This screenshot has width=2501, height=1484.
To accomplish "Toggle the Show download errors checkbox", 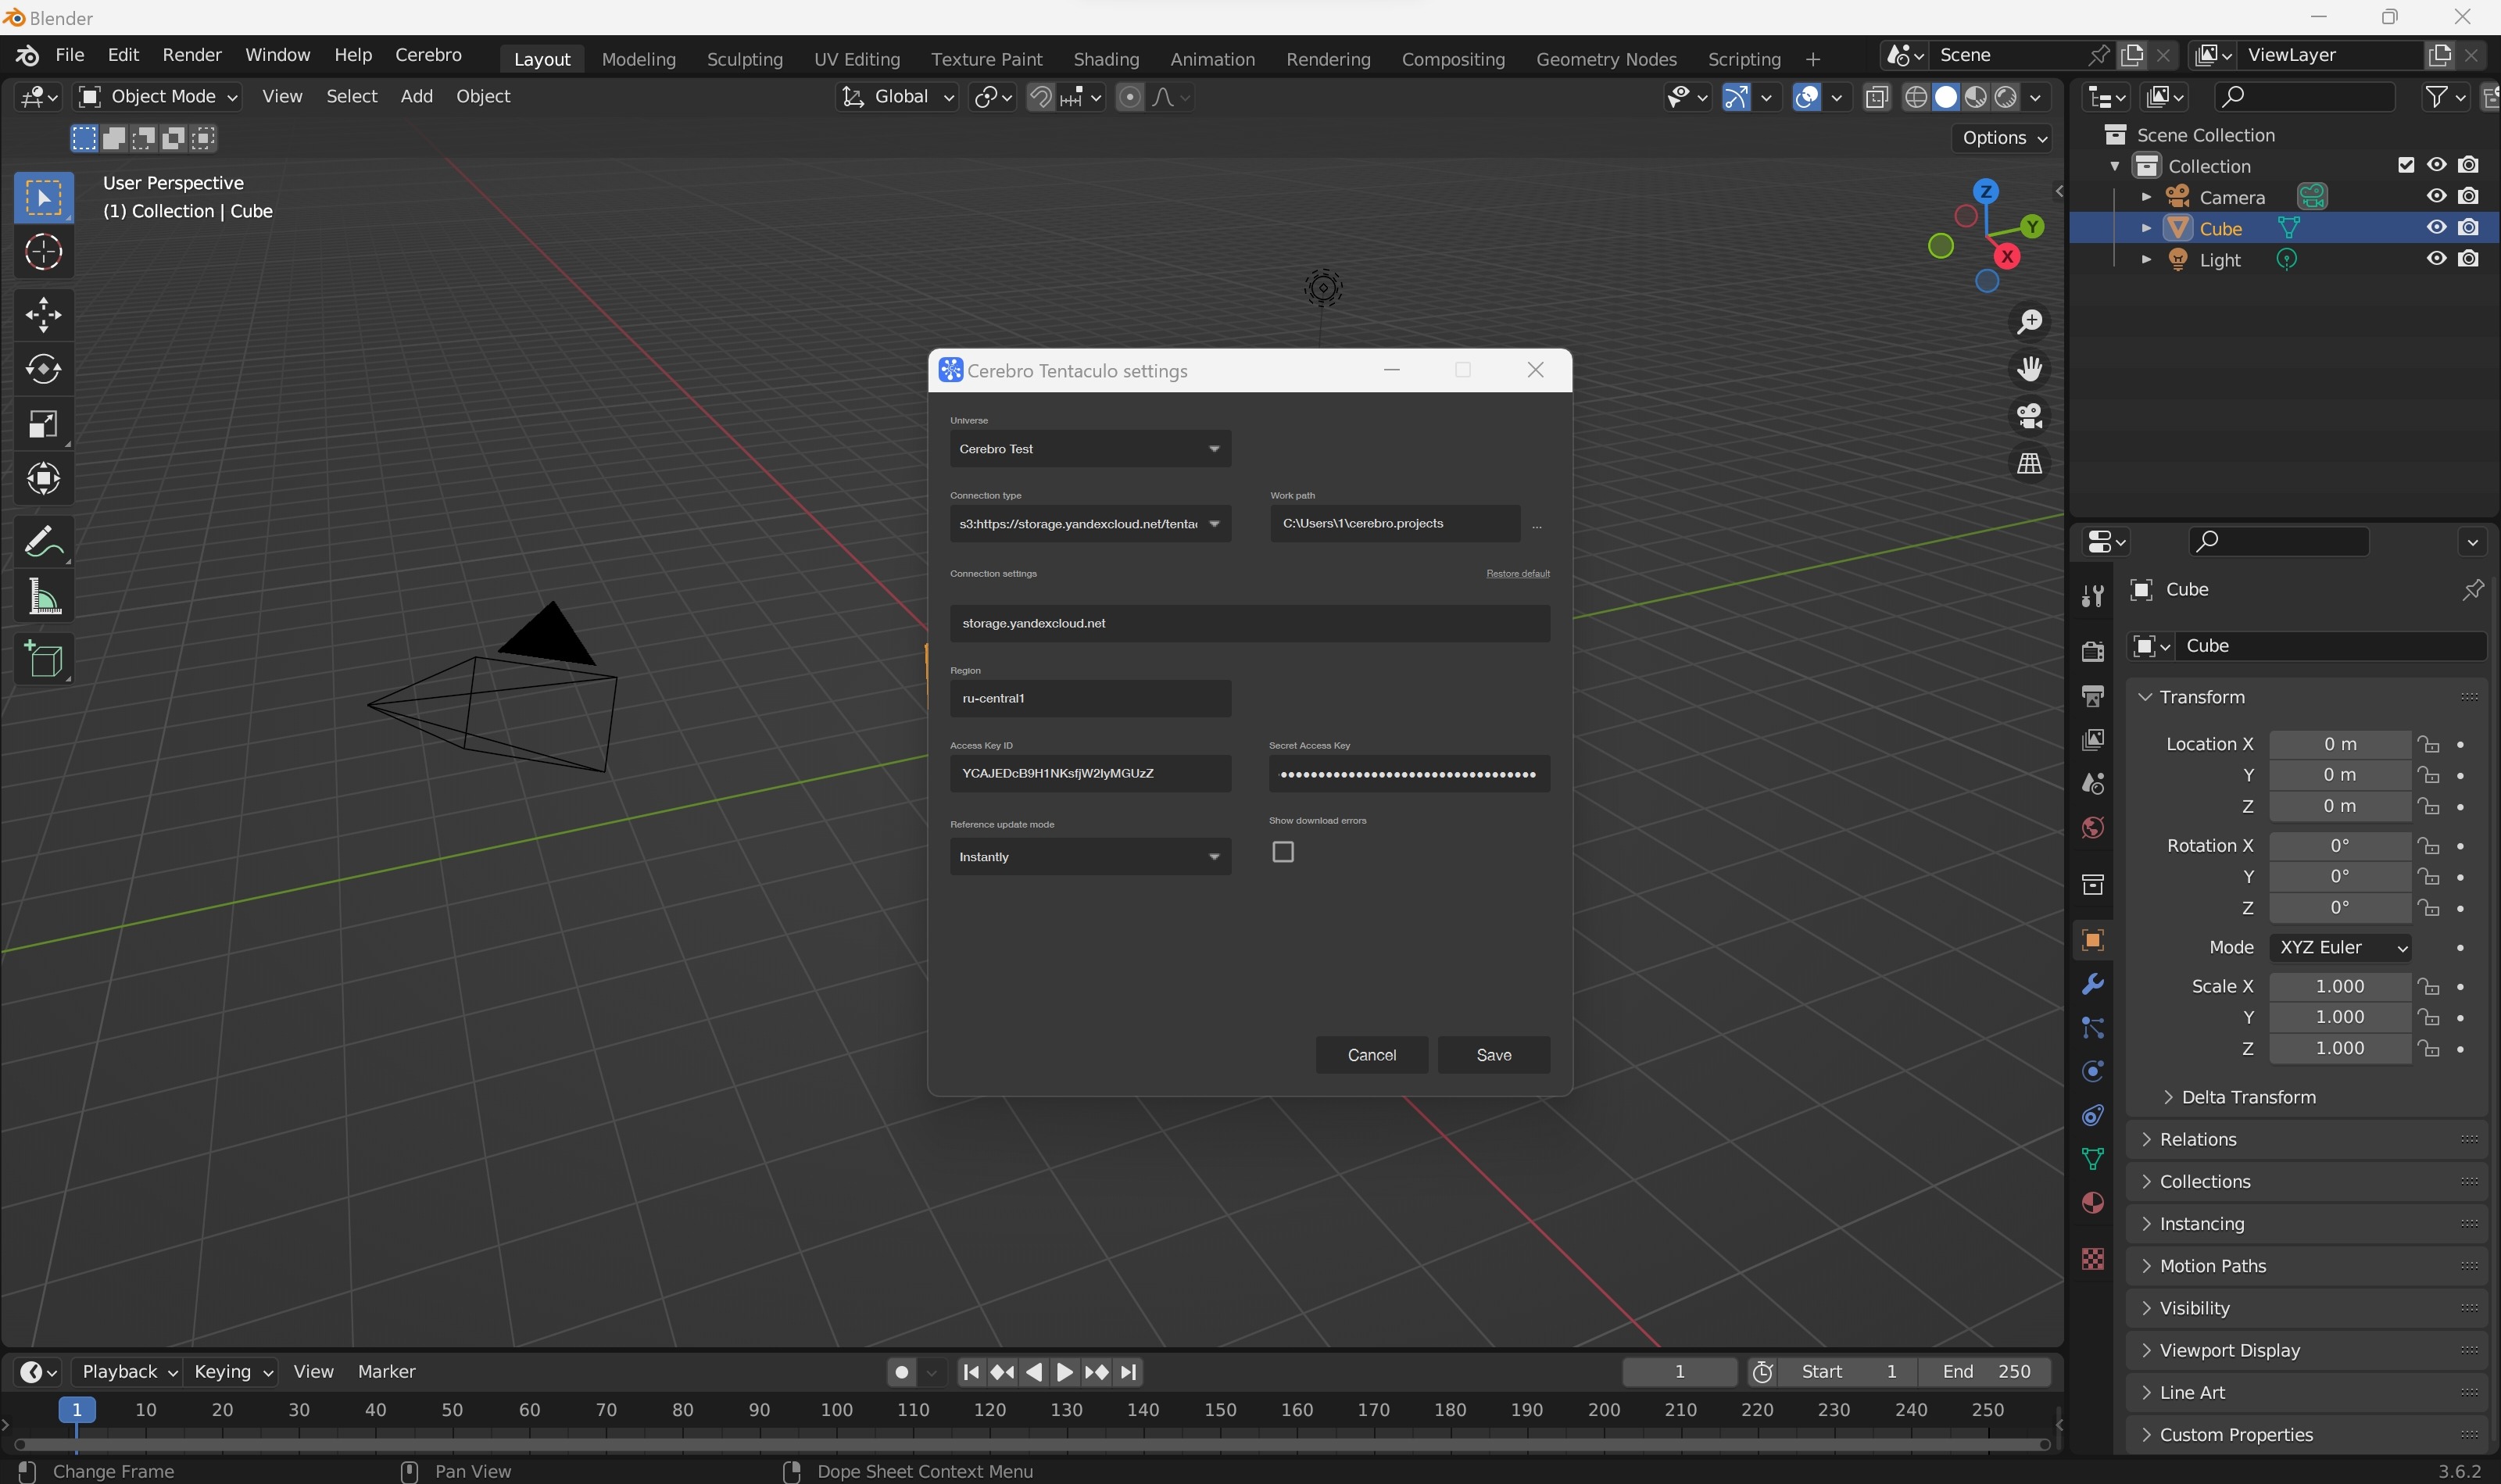I will point(1282,852).
